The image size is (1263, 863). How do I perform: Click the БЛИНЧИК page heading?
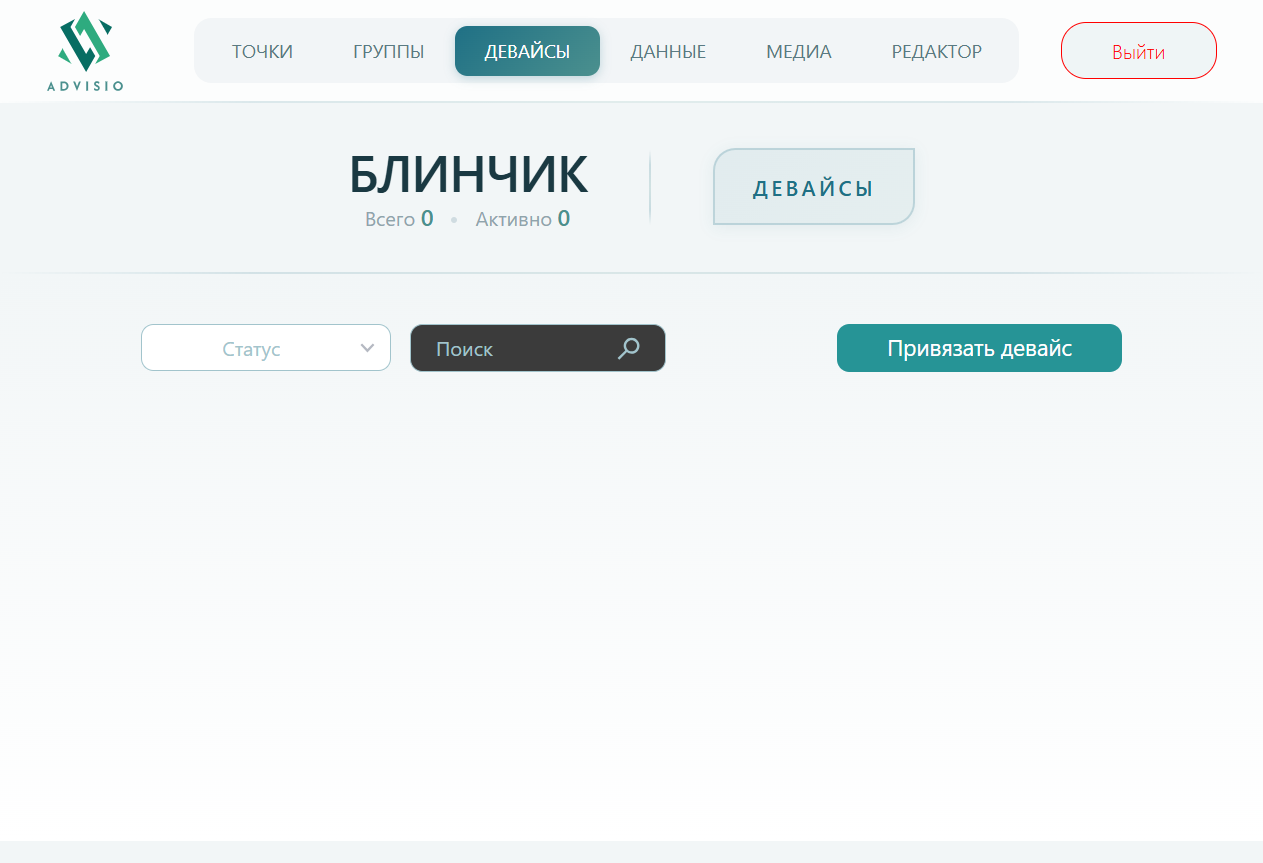tap(468, 173)
